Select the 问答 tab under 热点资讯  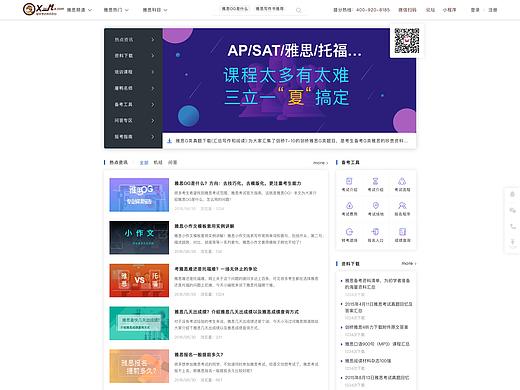pyautogui.click(x=172, y=163)
